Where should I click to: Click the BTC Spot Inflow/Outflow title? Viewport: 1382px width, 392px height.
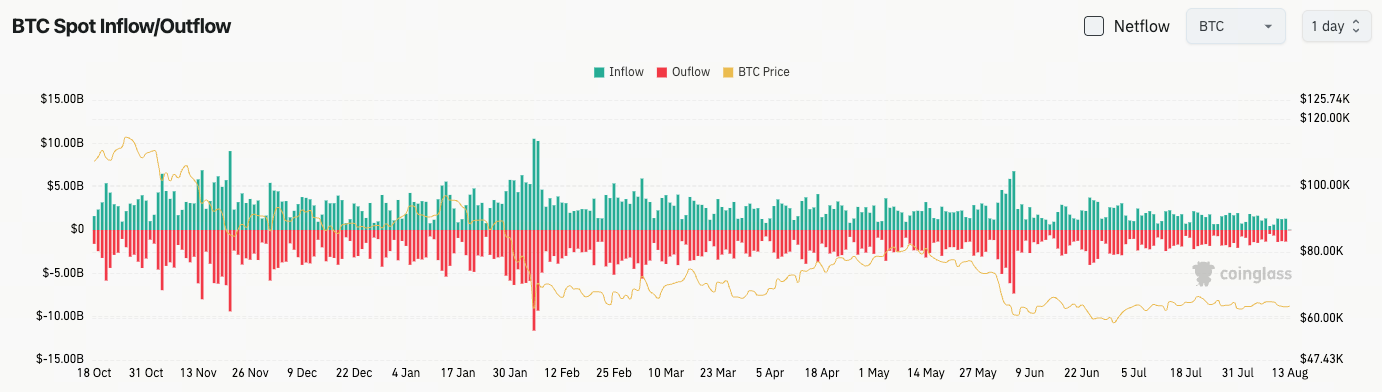point(121,26)
